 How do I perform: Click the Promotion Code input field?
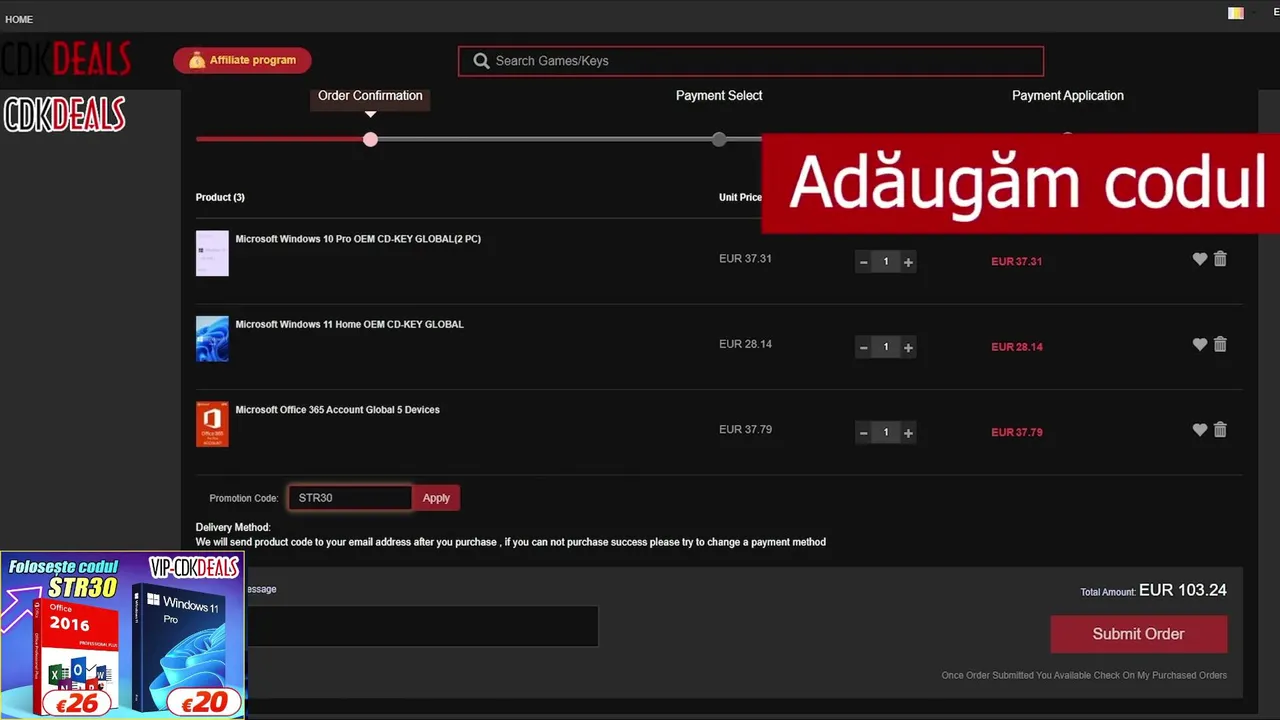pos(349,498)
